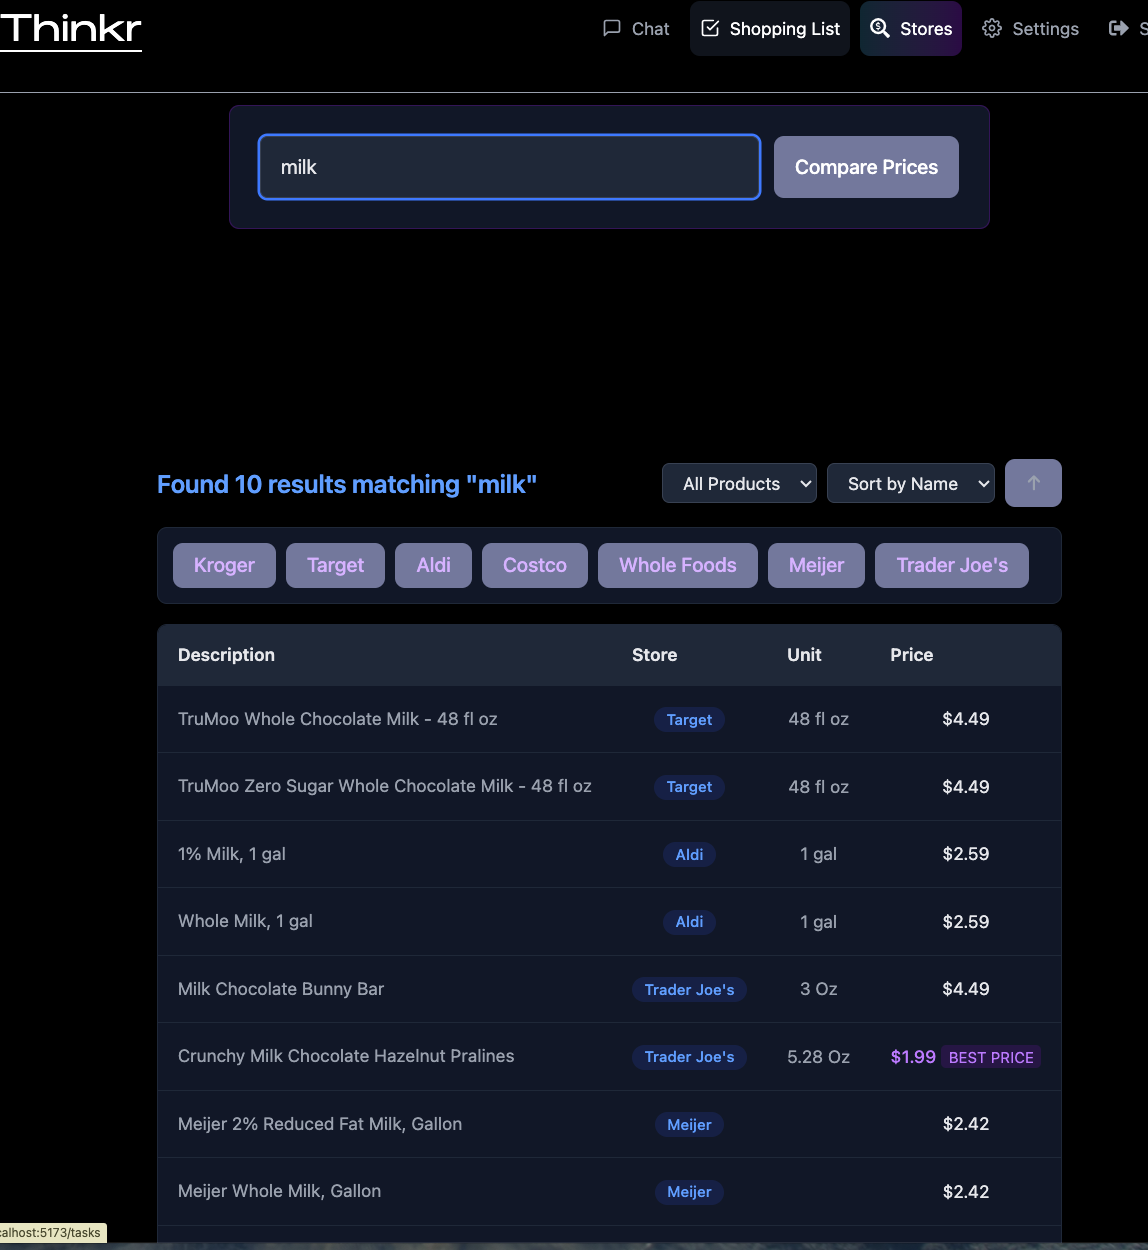1148x1250 pixels.
Task: Filter results by Costco store
Action: 535,566
